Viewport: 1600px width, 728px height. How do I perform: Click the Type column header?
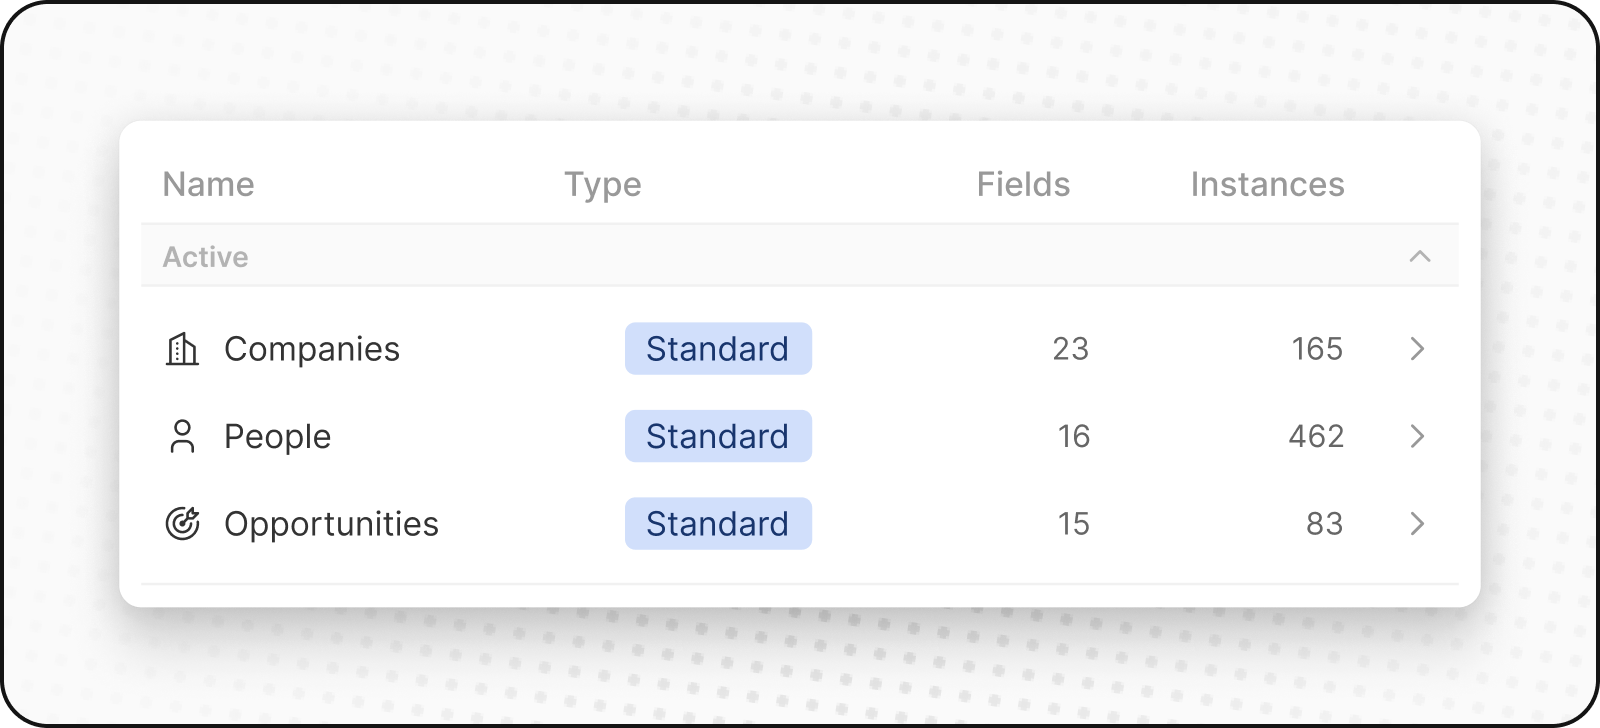(603, 184)
